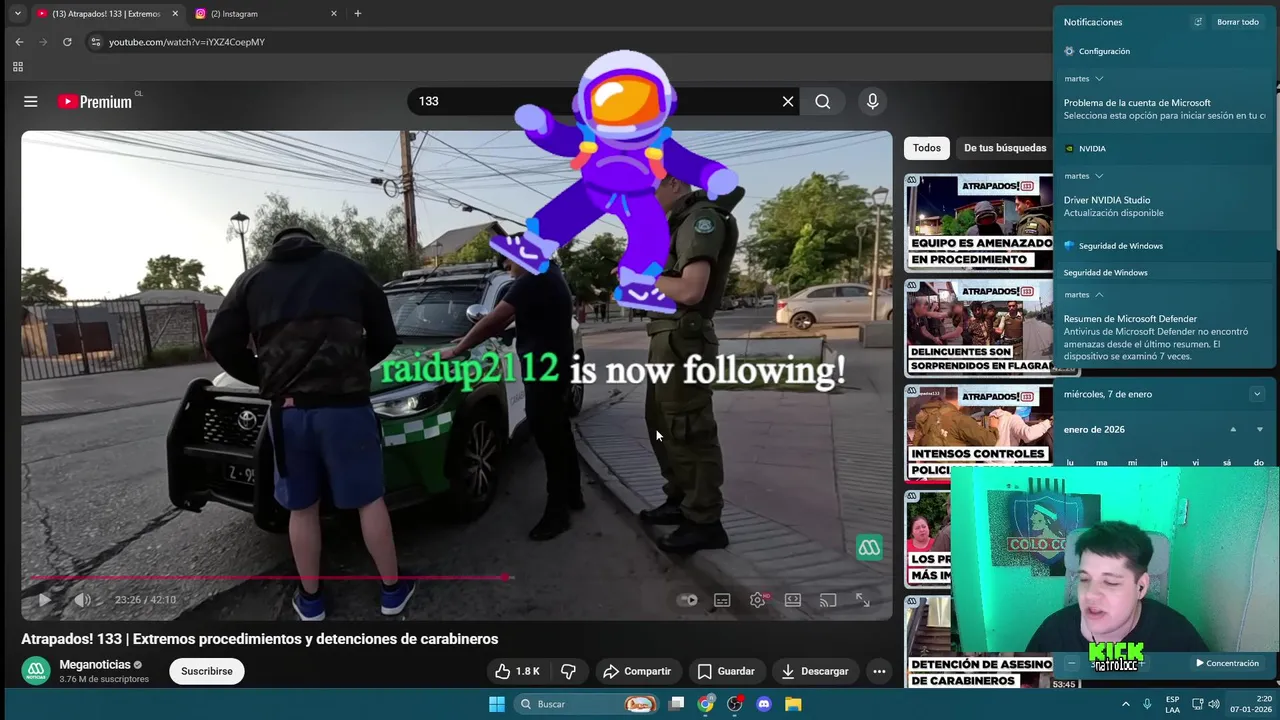Open Resumen de Microsoft Defender notification
1280x720 pixels.
click(x=1164, y=337)
